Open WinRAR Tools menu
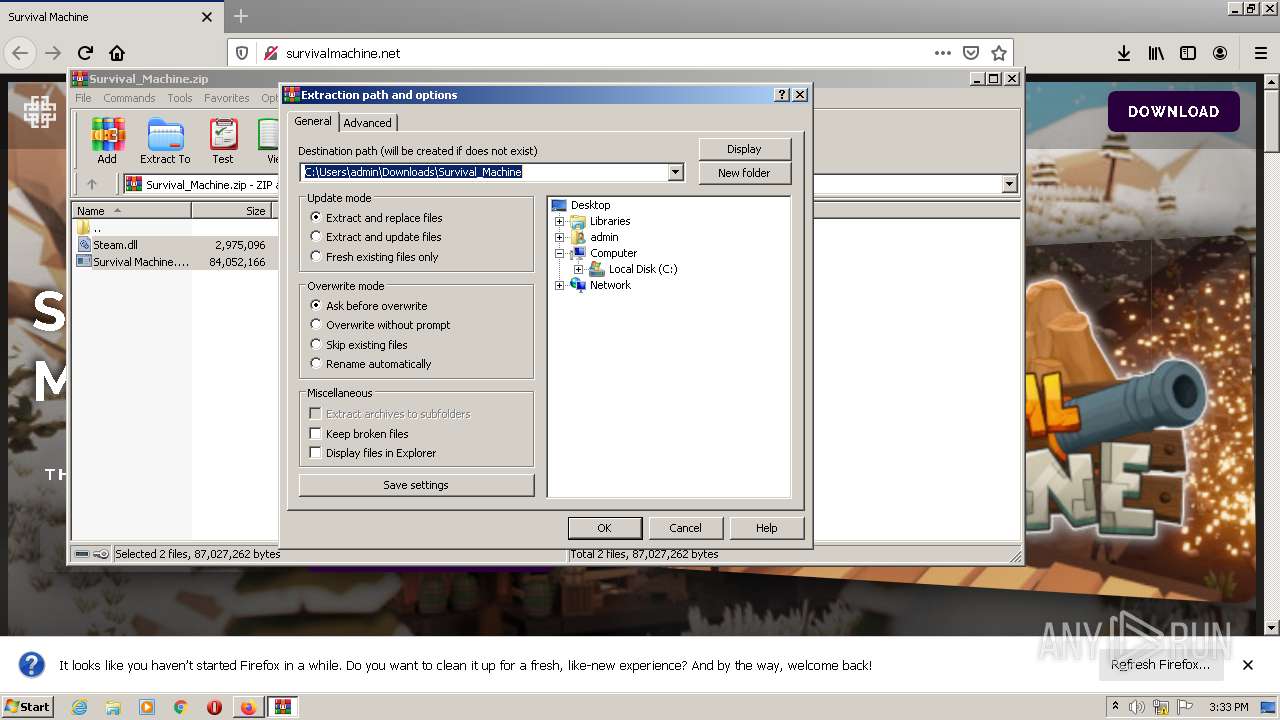The height and width of the screenshot is (720, 1280). pyautogui.click(x=180, y=98)
